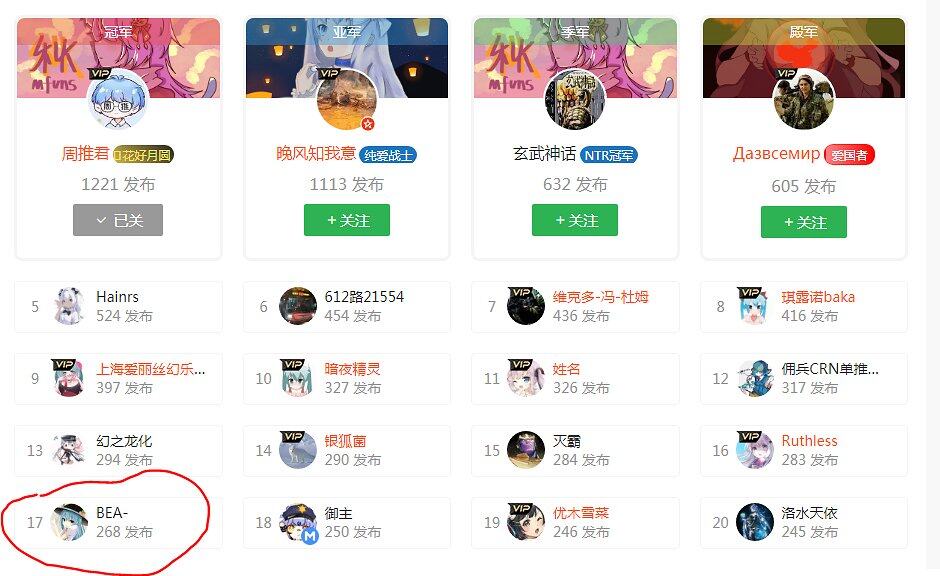Follow 玄武神话 with green 关注 button
This screenshot has height=576, width=940.
point(575,220)
